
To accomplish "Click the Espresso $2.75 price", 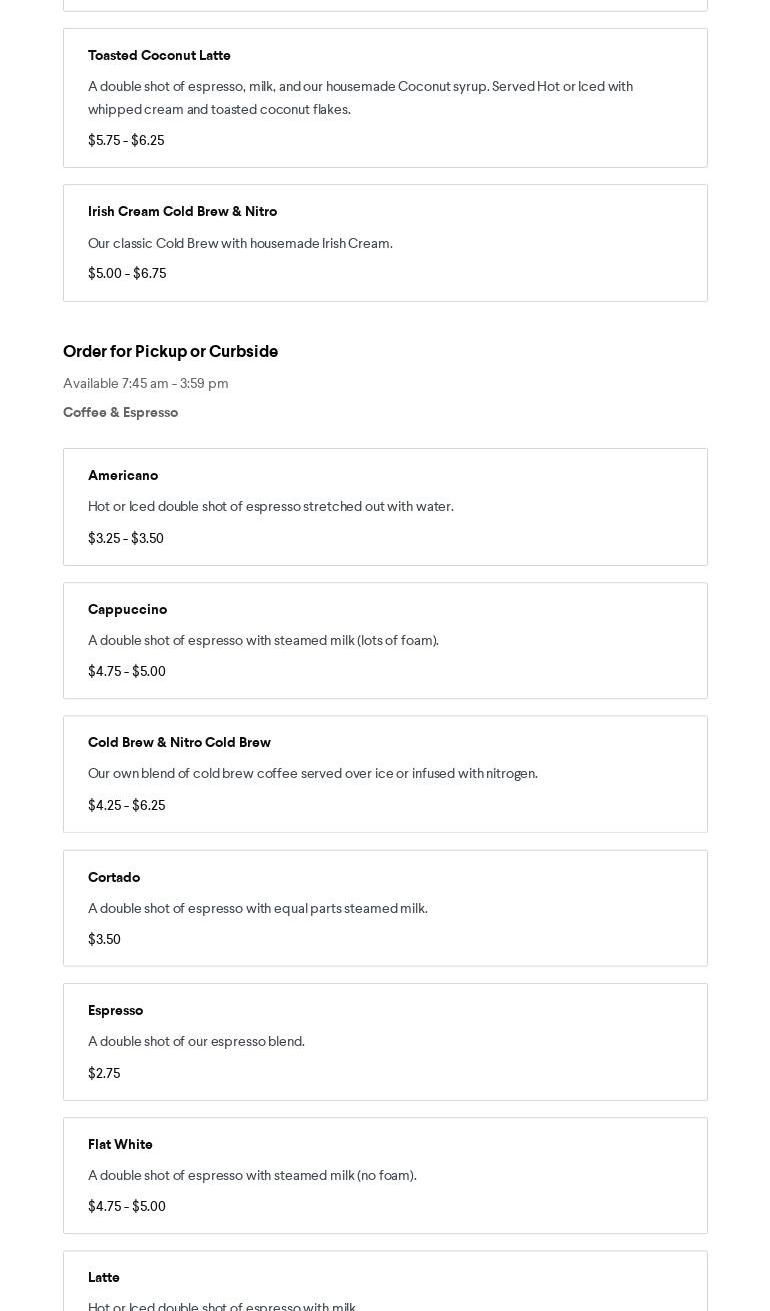I will 104,1073.
